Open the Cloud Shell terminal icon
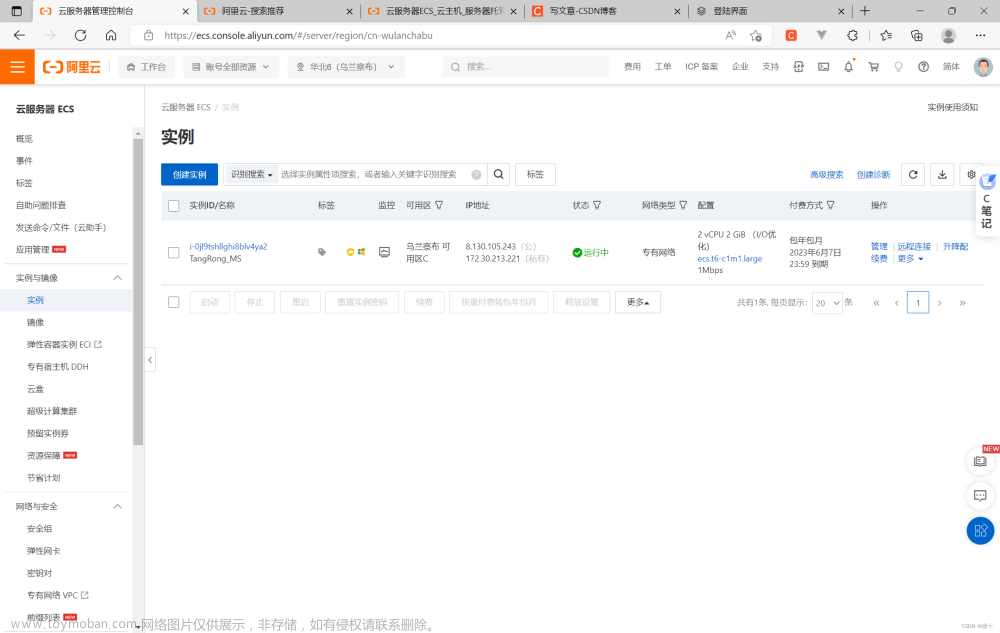The height and width of the screenshot is (633, 1000). (x=823, y=67)
